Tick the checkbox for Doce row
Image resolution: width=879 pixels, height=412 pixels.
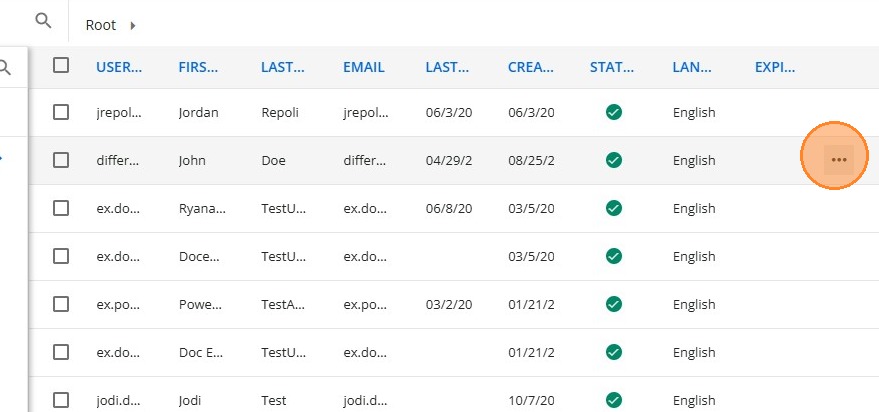pyautogui.click(x=61, y=256)
